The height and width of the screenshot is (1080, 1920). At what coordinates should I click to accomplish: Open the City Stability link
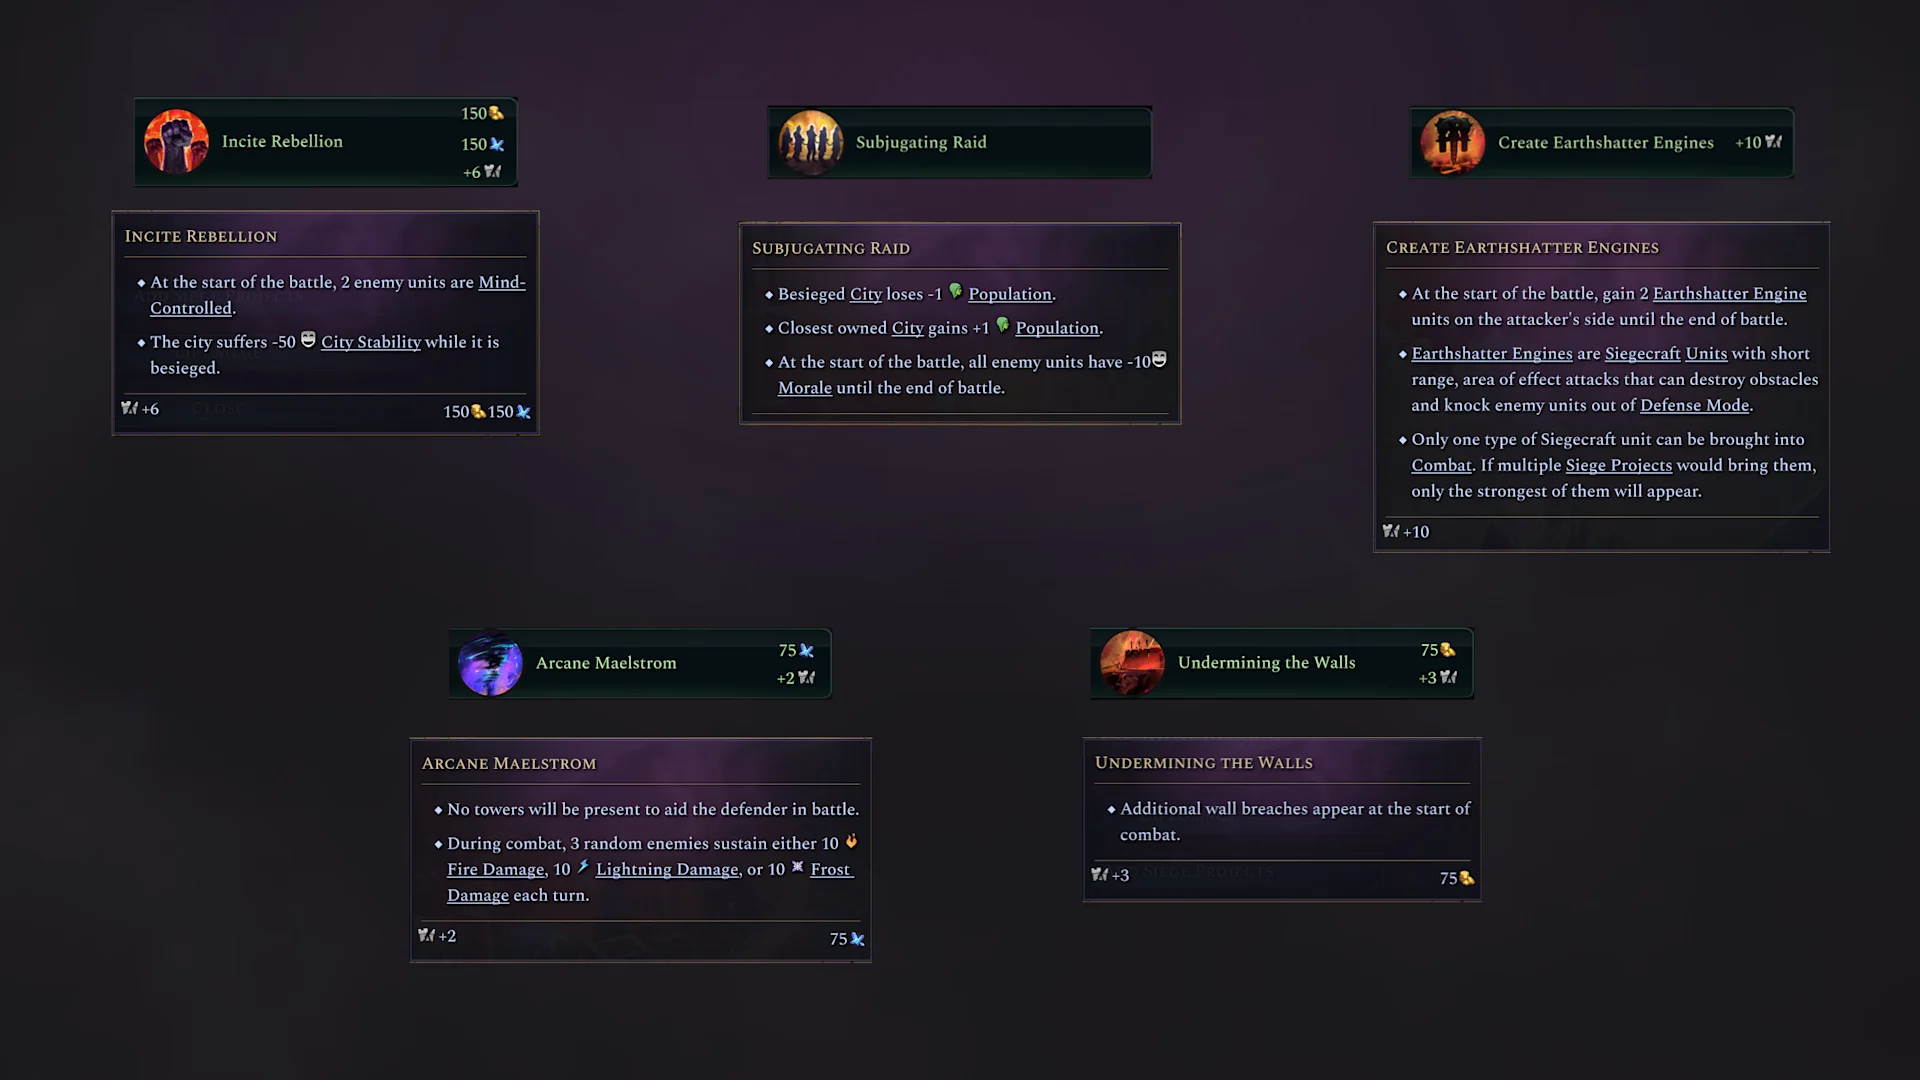pyautogui.click(x=371, y=342)
